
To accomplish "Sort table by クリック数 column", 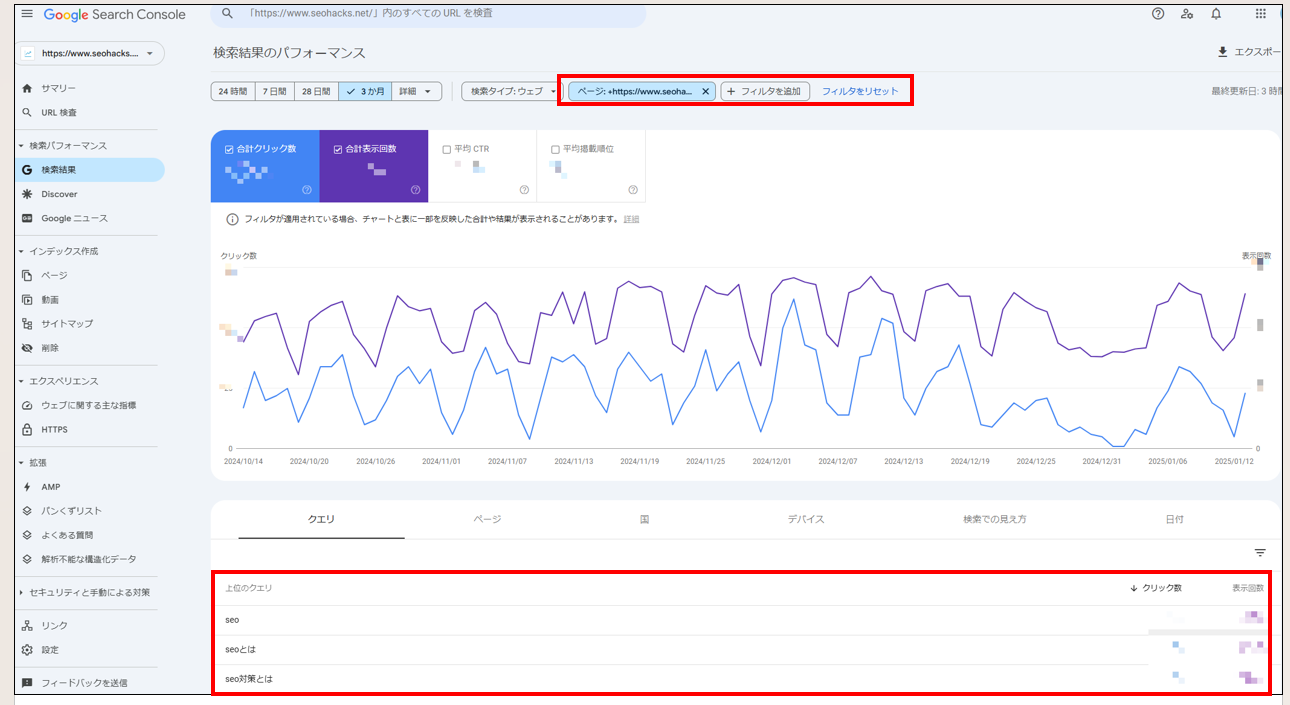I will [x=1156, y=588].
